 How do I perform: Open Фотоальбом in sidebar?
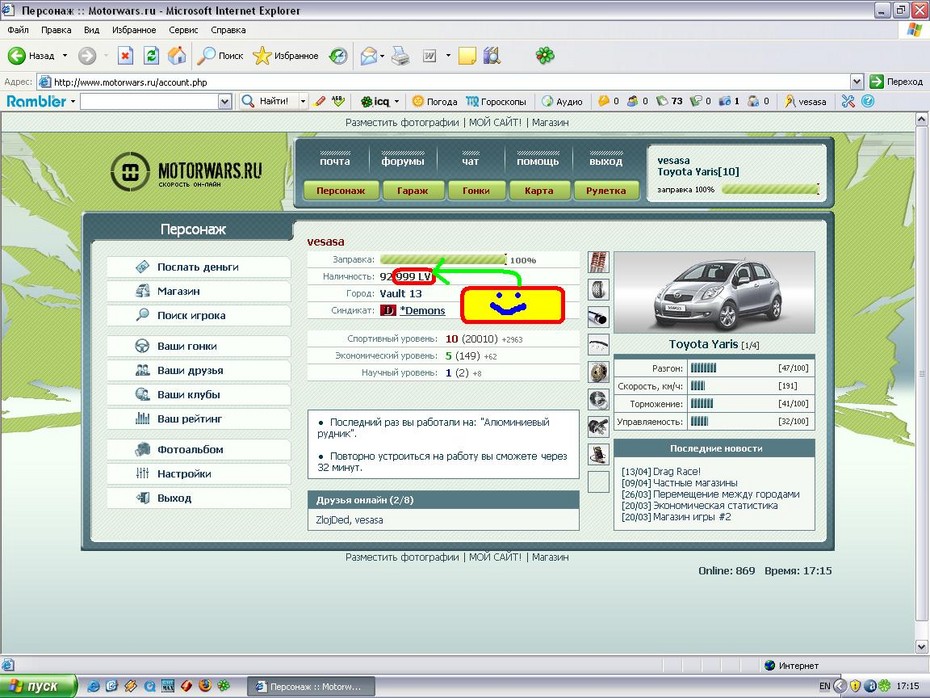(198, 450)
